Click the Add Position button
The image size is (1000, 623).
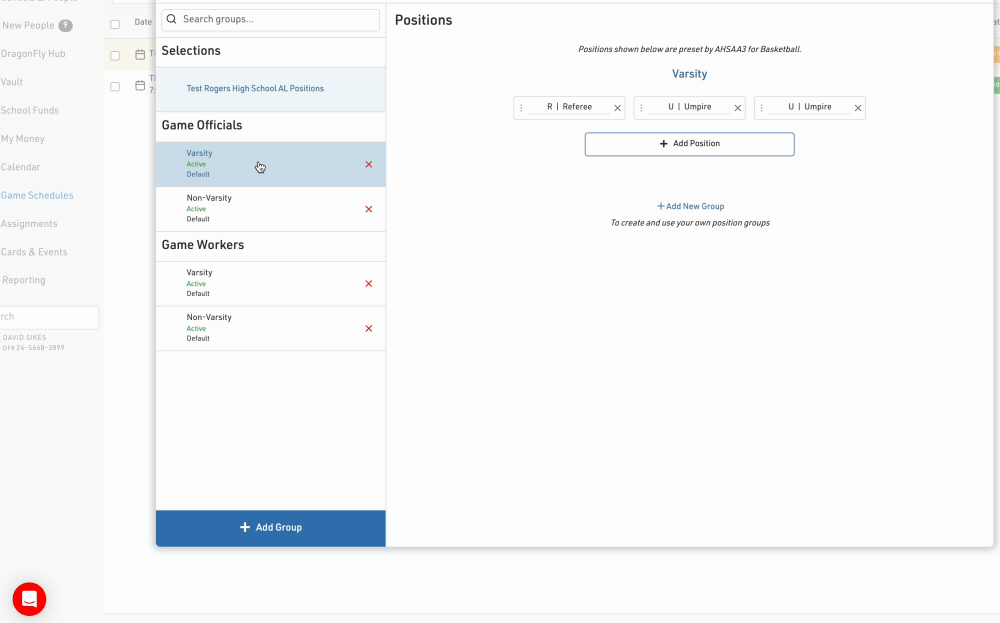click(689, 144)
